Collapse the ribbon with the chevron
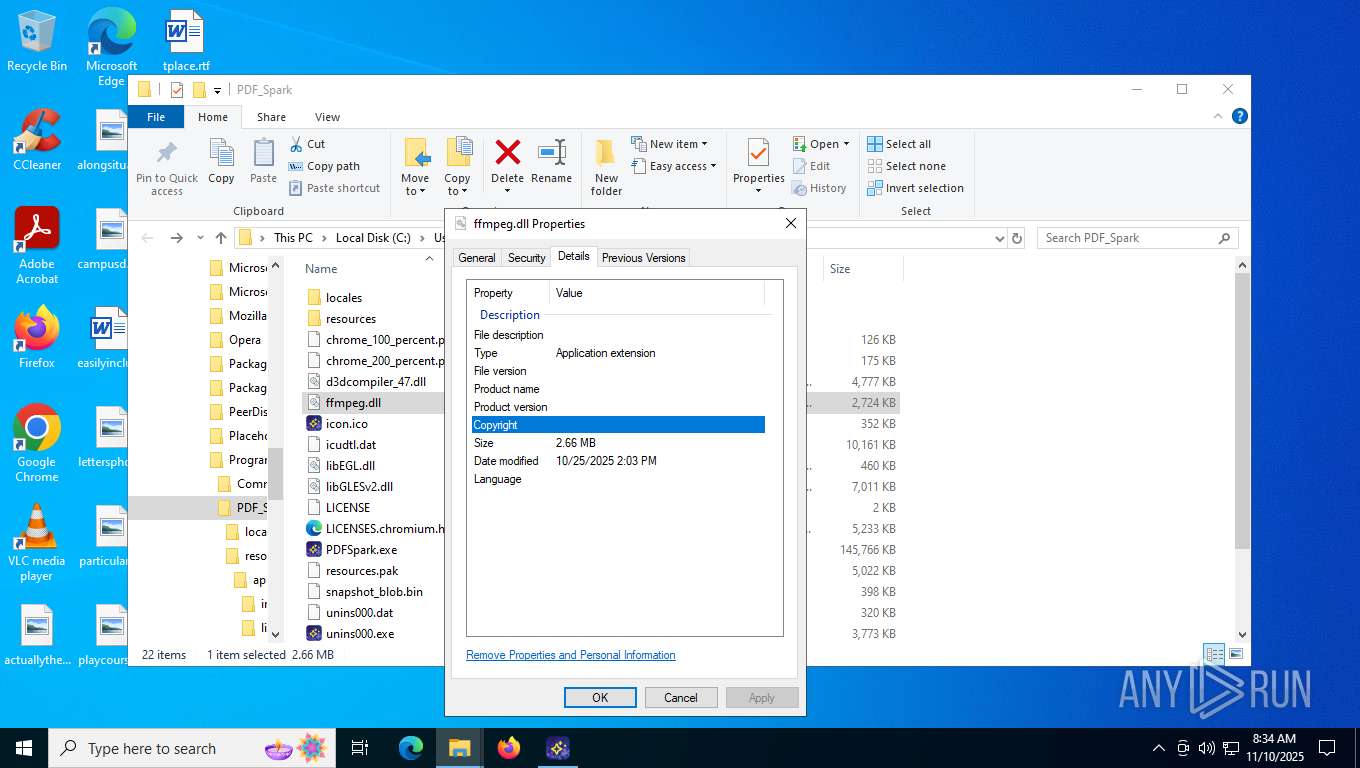Viewport: 1360px width, 768px height. pyautogui.click(x=1218, y=117)
